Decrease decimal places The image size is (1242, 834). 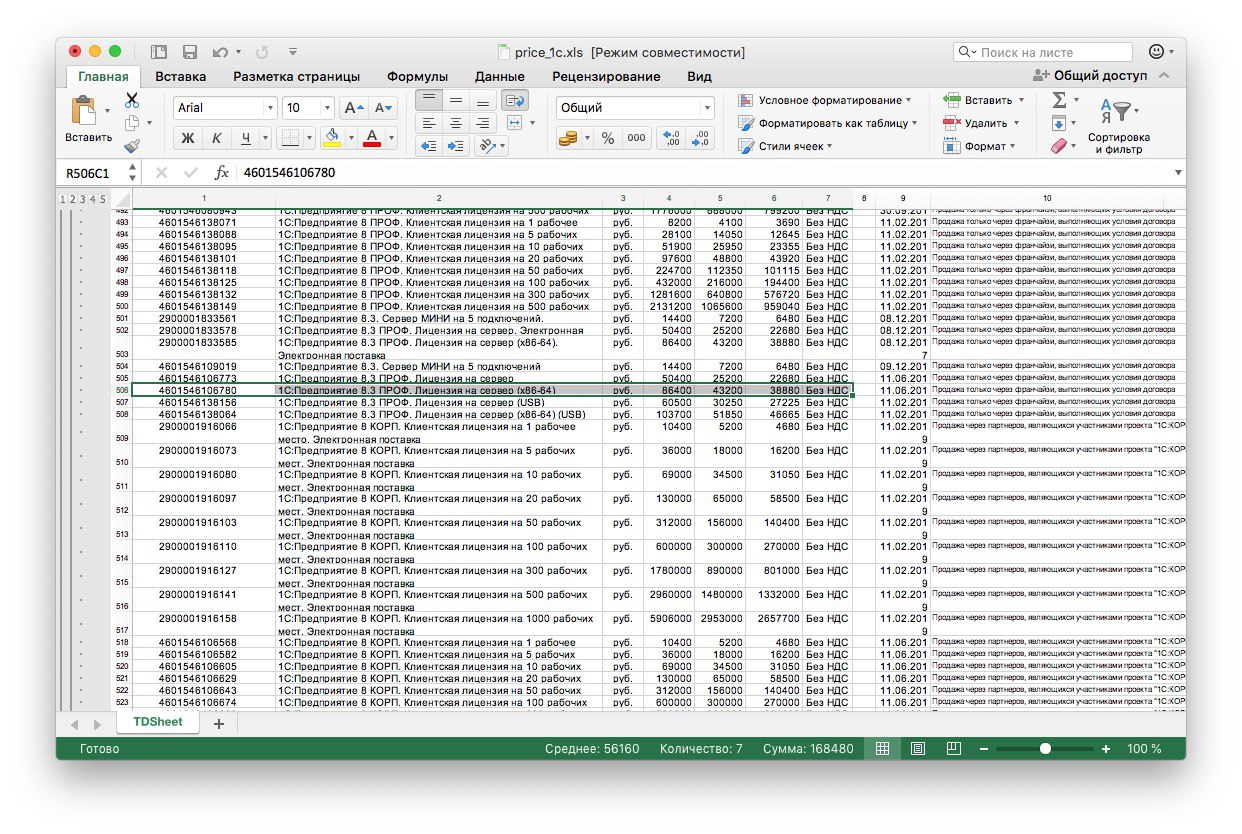(701, 139)
